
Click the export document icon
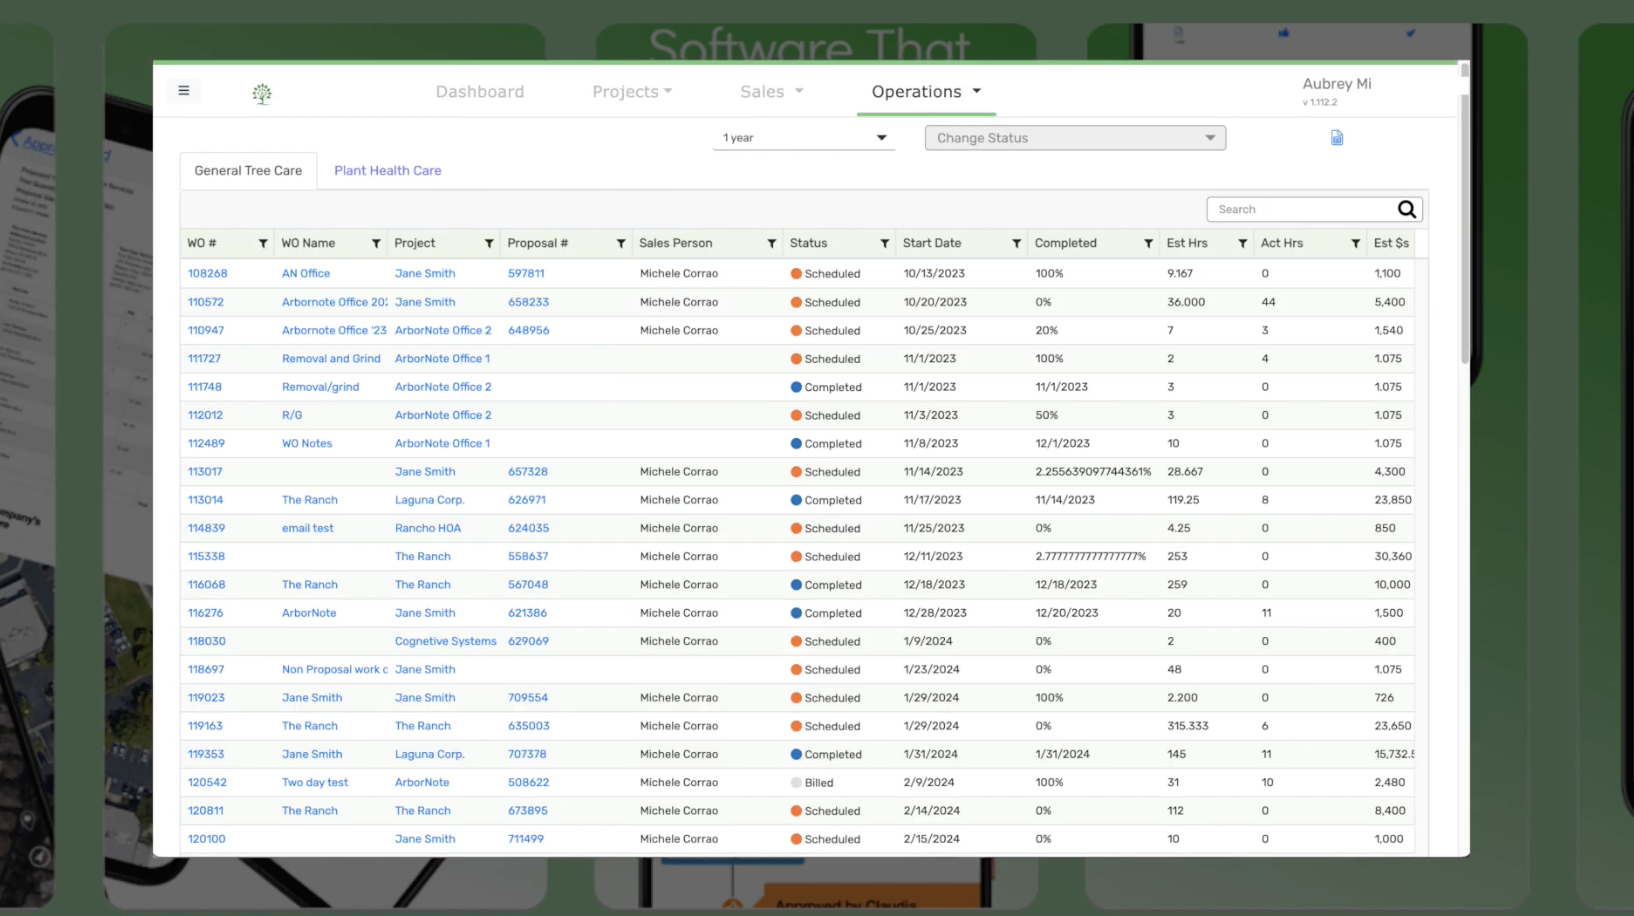[x=1337, y=138]
